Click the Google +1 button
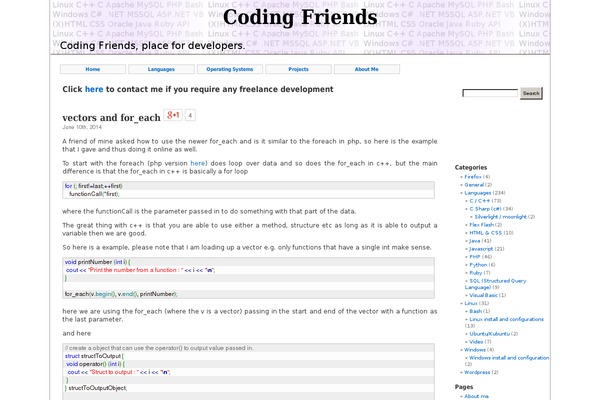600x400 pixels. pos(172,115)
